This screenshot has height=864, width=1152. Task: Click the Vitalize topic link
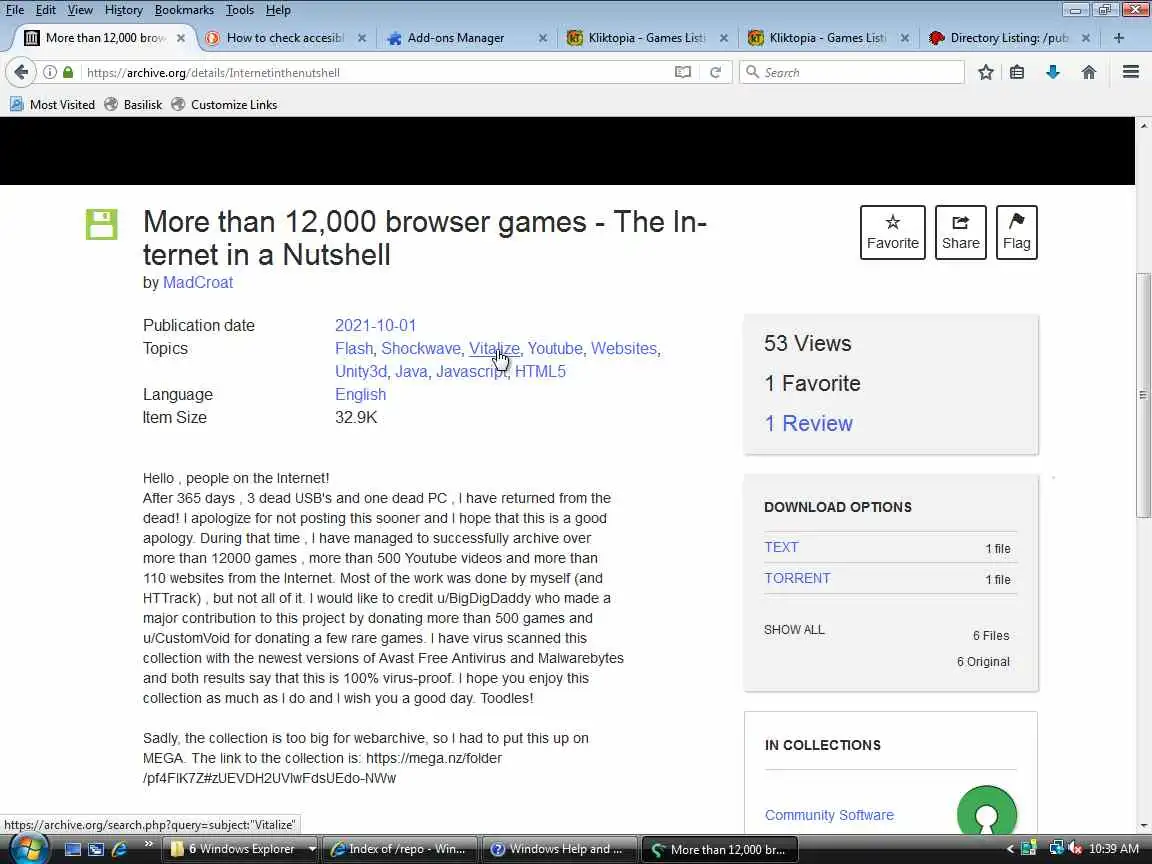(x=494, y=349)
